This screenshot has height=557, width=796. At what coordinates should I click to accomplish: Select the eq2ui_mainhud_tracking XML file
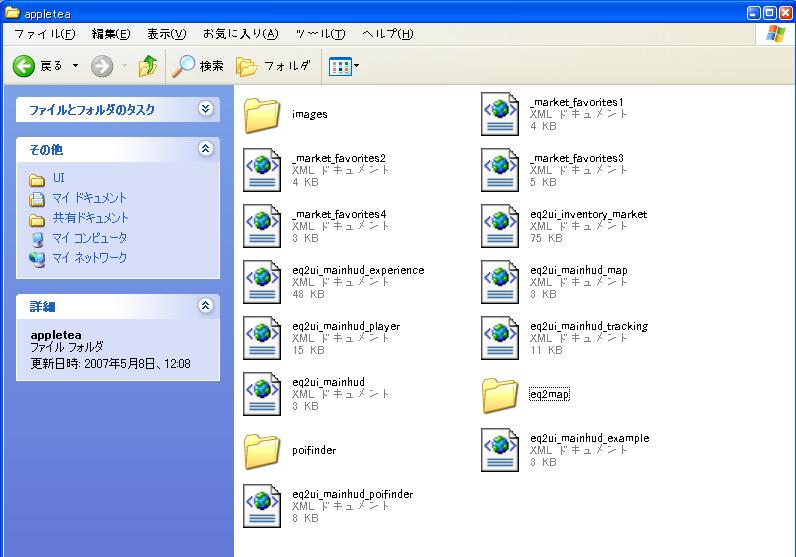click(499, 338)
